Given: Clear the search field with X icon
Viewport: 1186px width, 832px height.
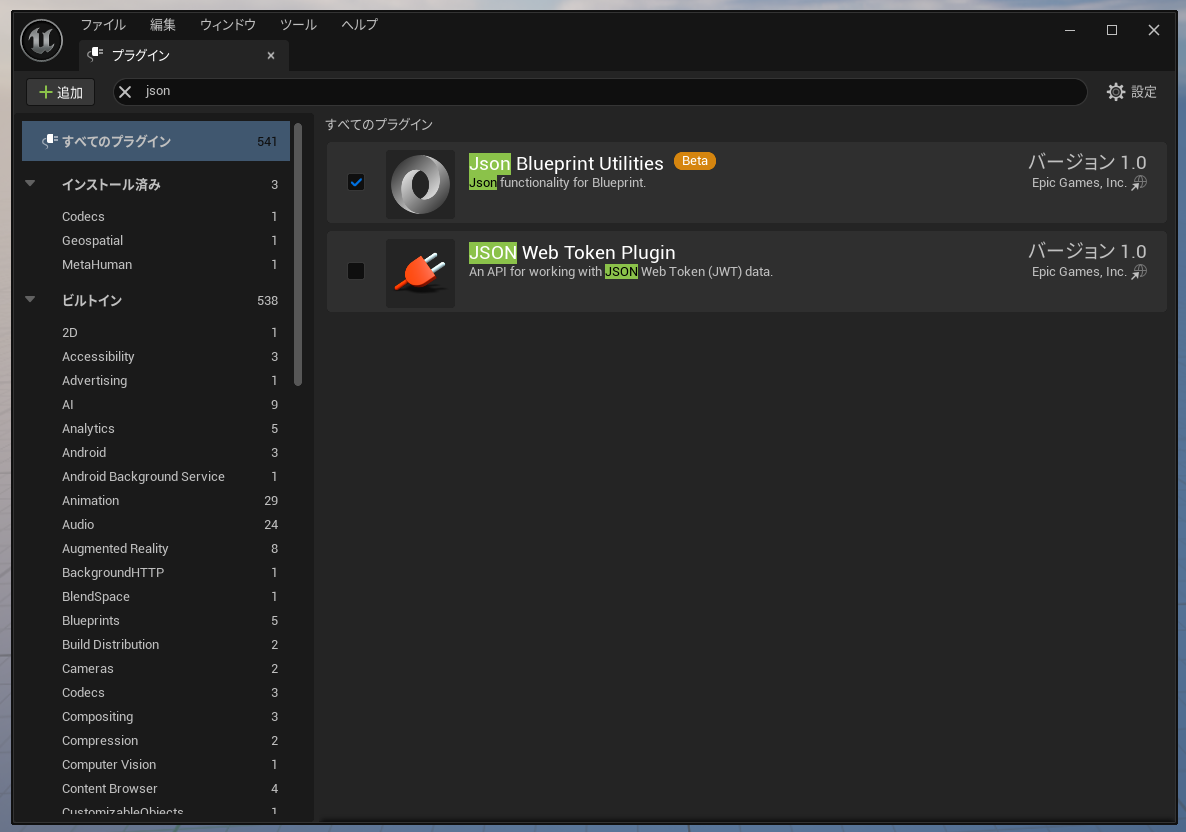Looking at the screenshot, I should [125, 92].
